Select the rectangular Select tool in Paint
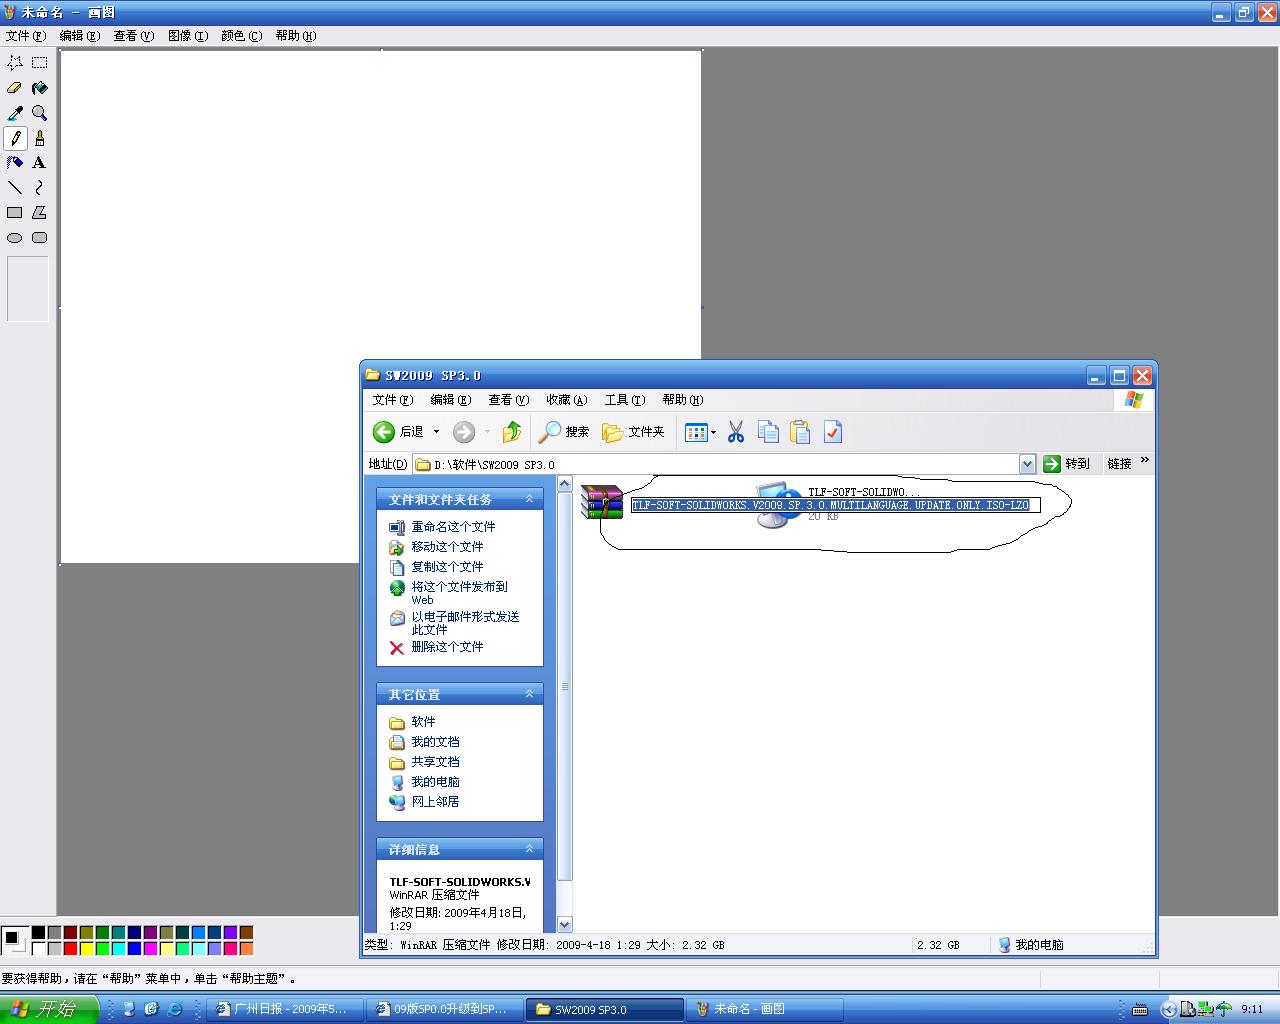Screen dimensions: 1280x1024 (x=40, y=62)
